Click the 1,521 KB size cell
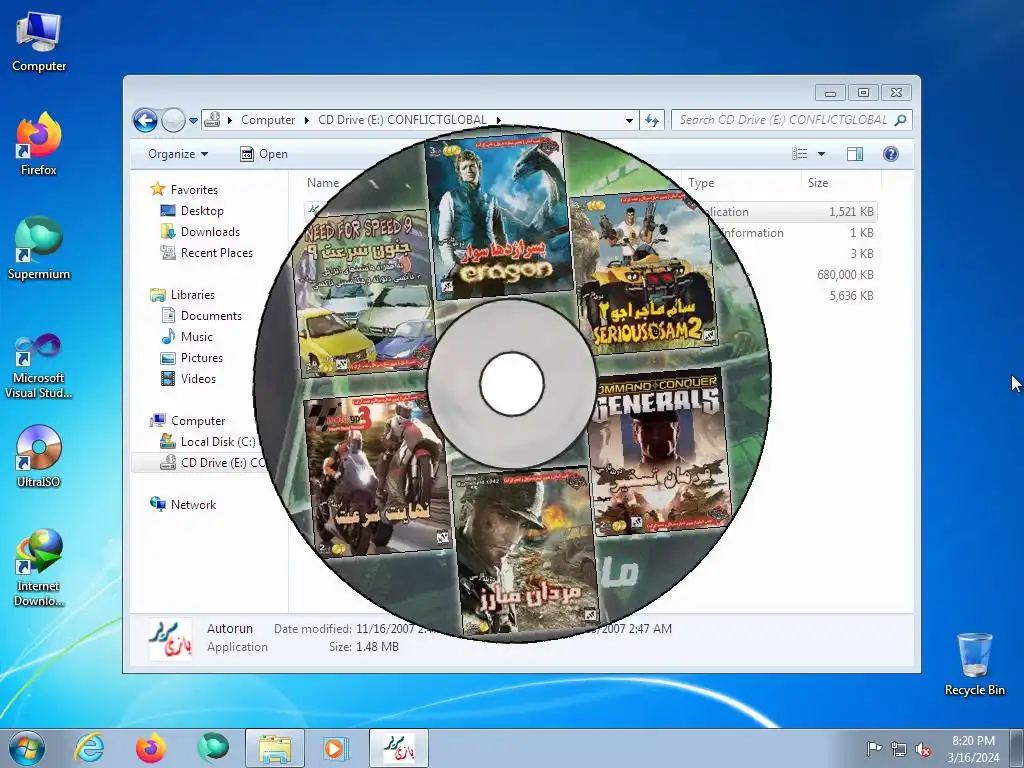 (851, 212)
